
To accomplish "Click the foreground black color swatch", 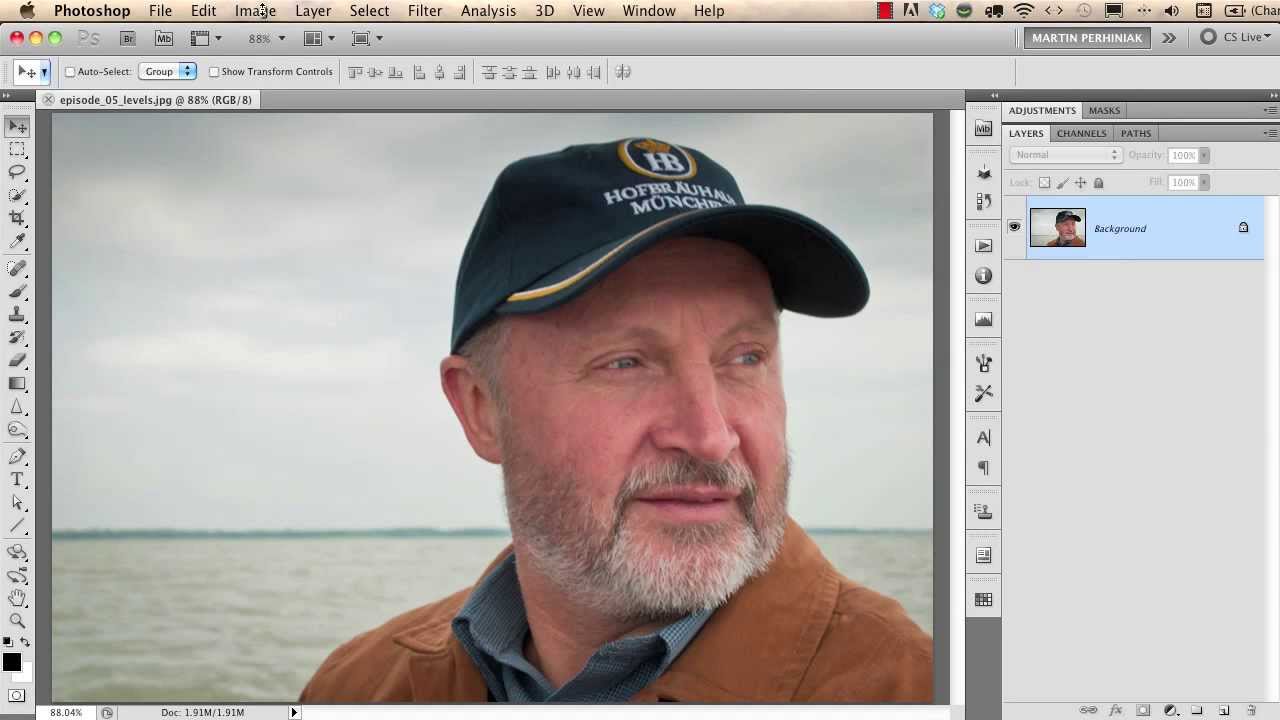I will pos(11,662).
